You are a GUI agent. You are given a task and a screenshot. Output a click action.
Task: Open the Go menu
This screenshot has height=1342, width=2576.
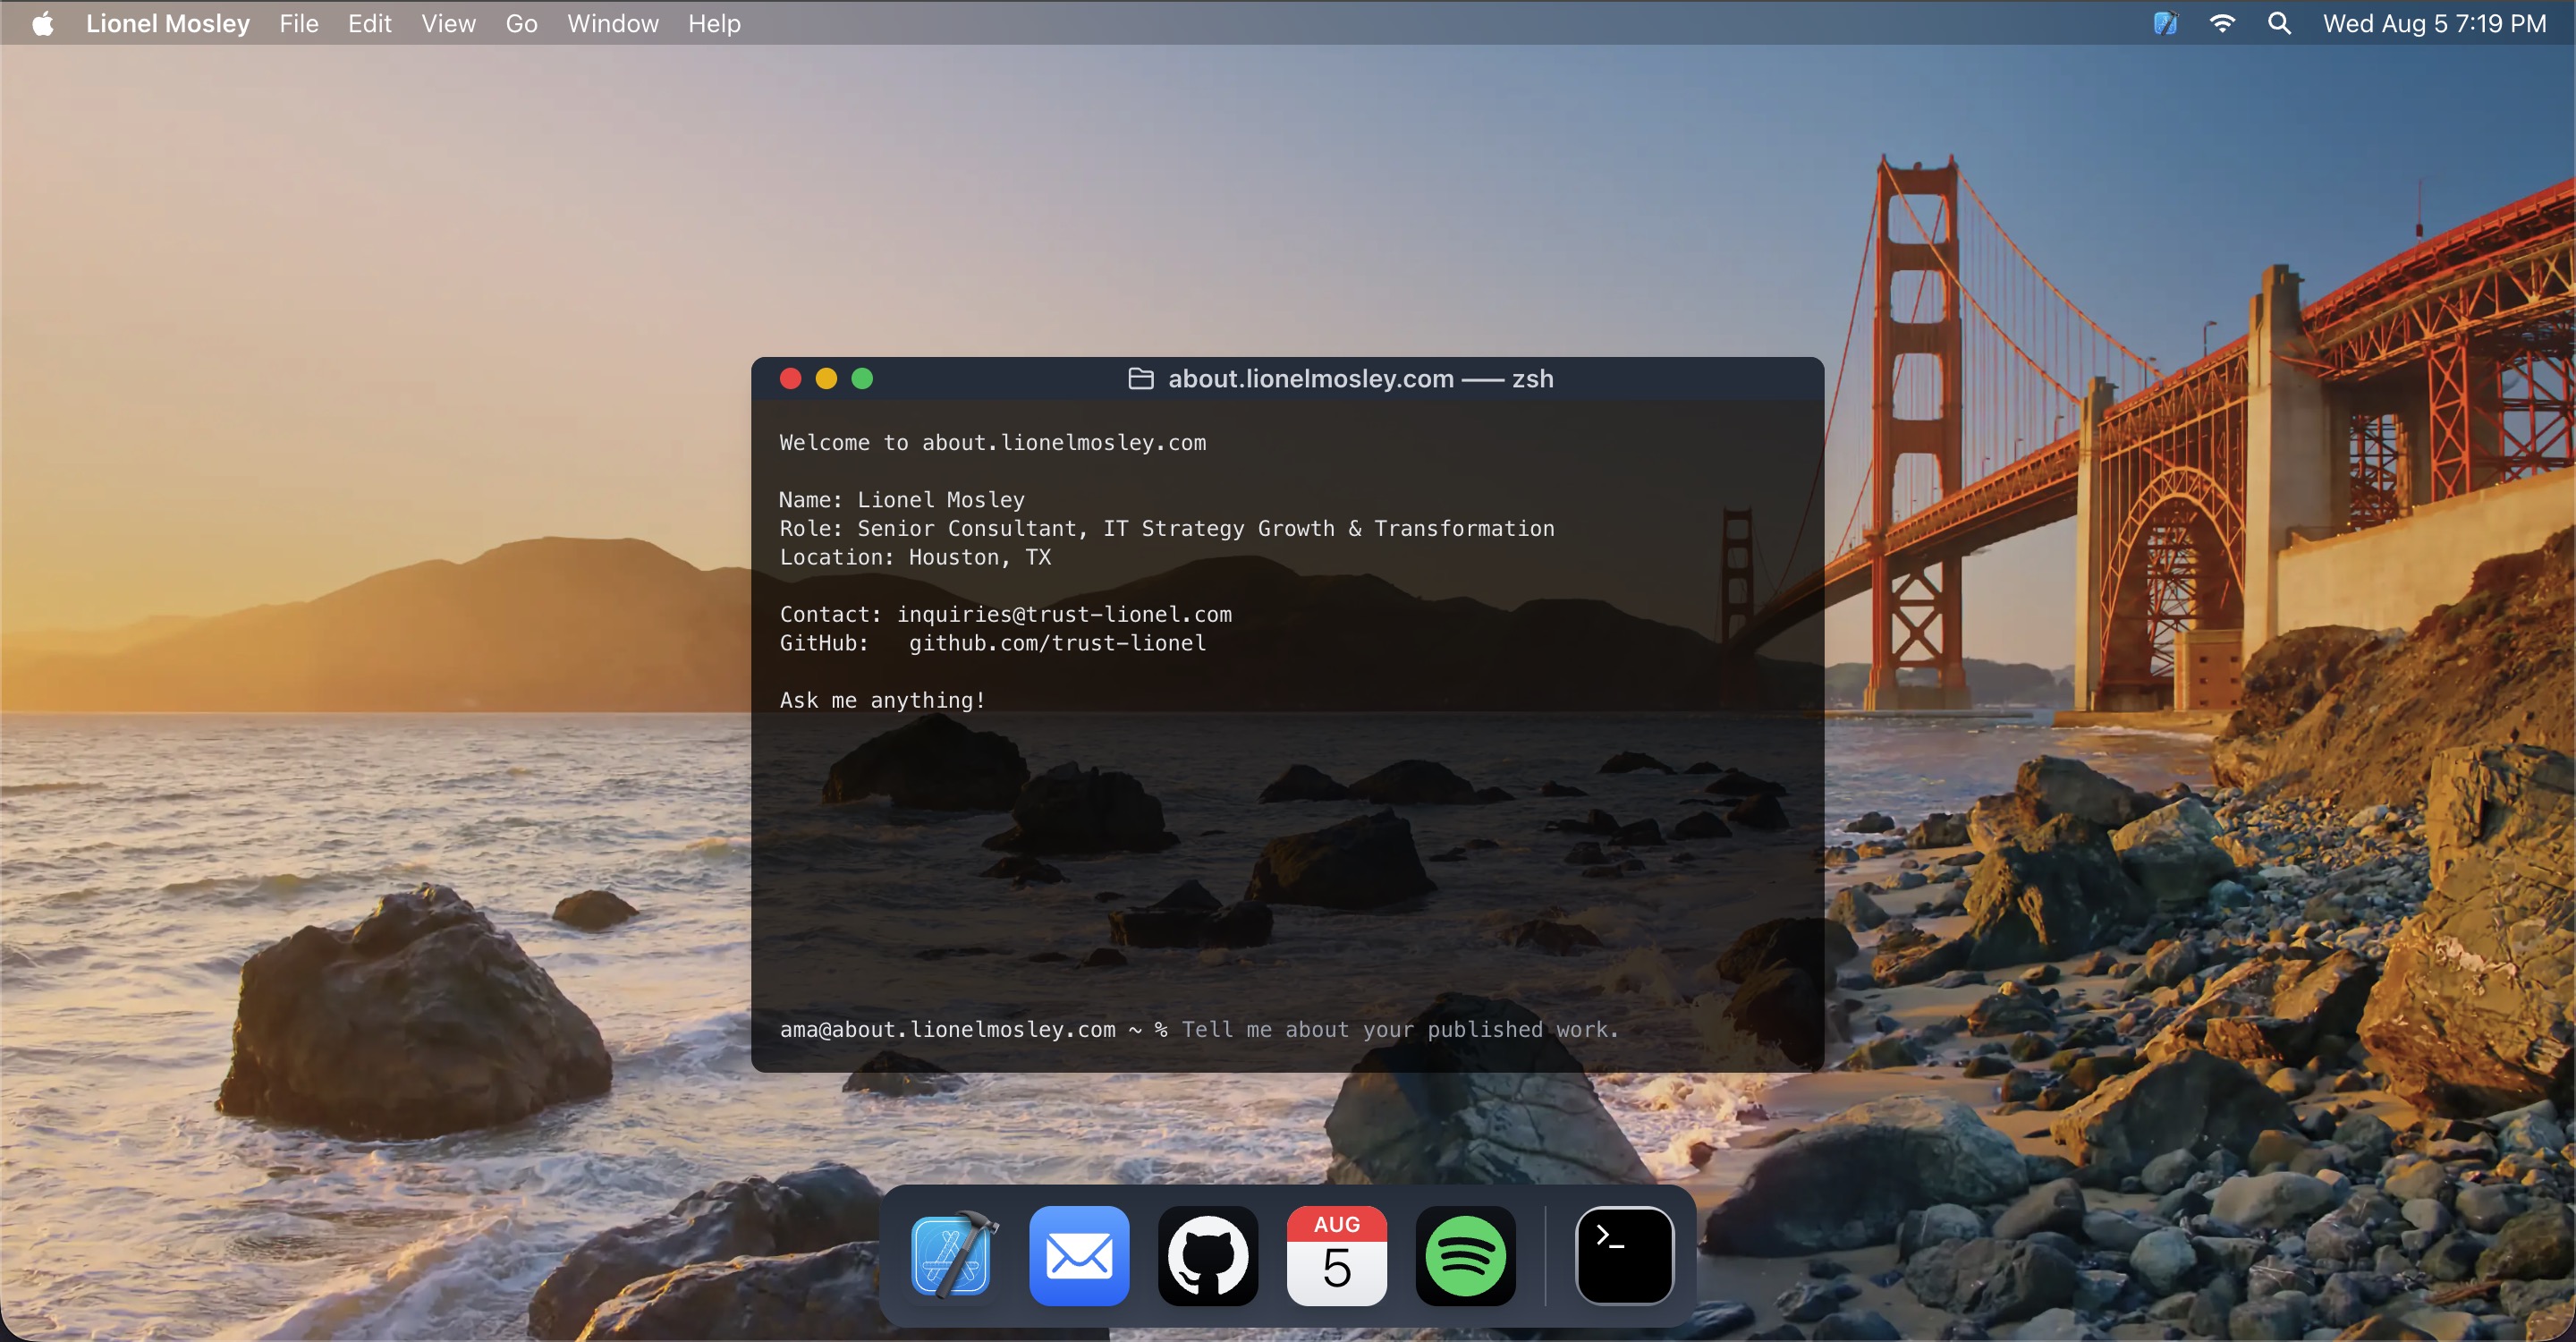click(x=521, y=23)
